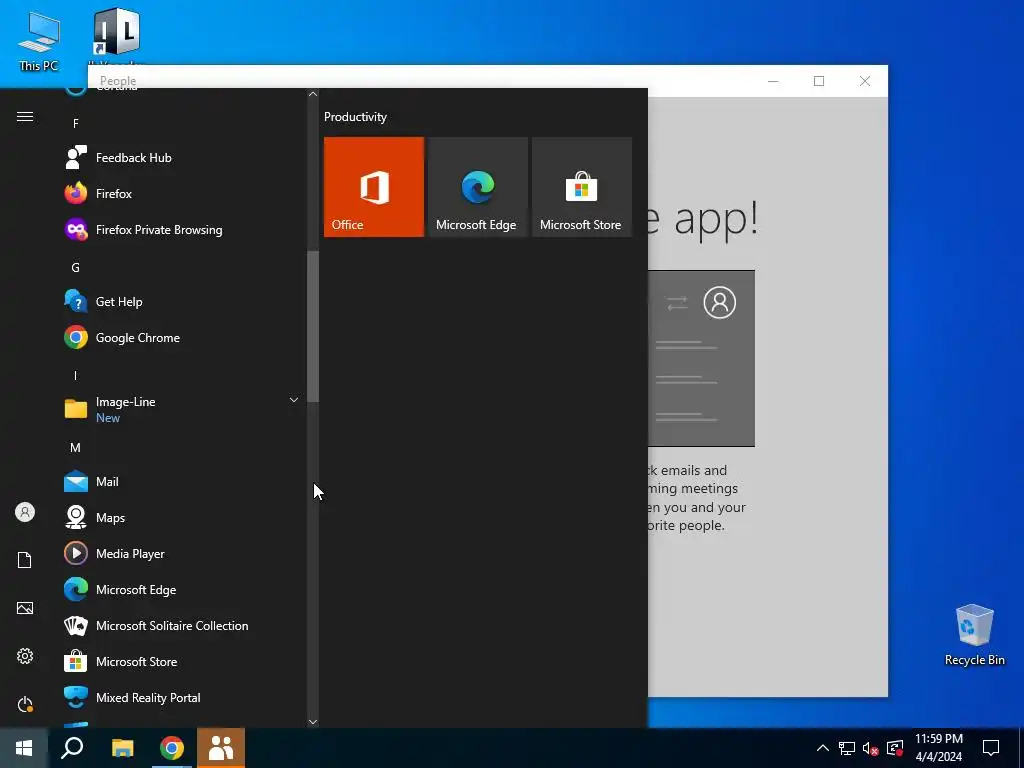Jump to letter M section header

click(76, 447)
